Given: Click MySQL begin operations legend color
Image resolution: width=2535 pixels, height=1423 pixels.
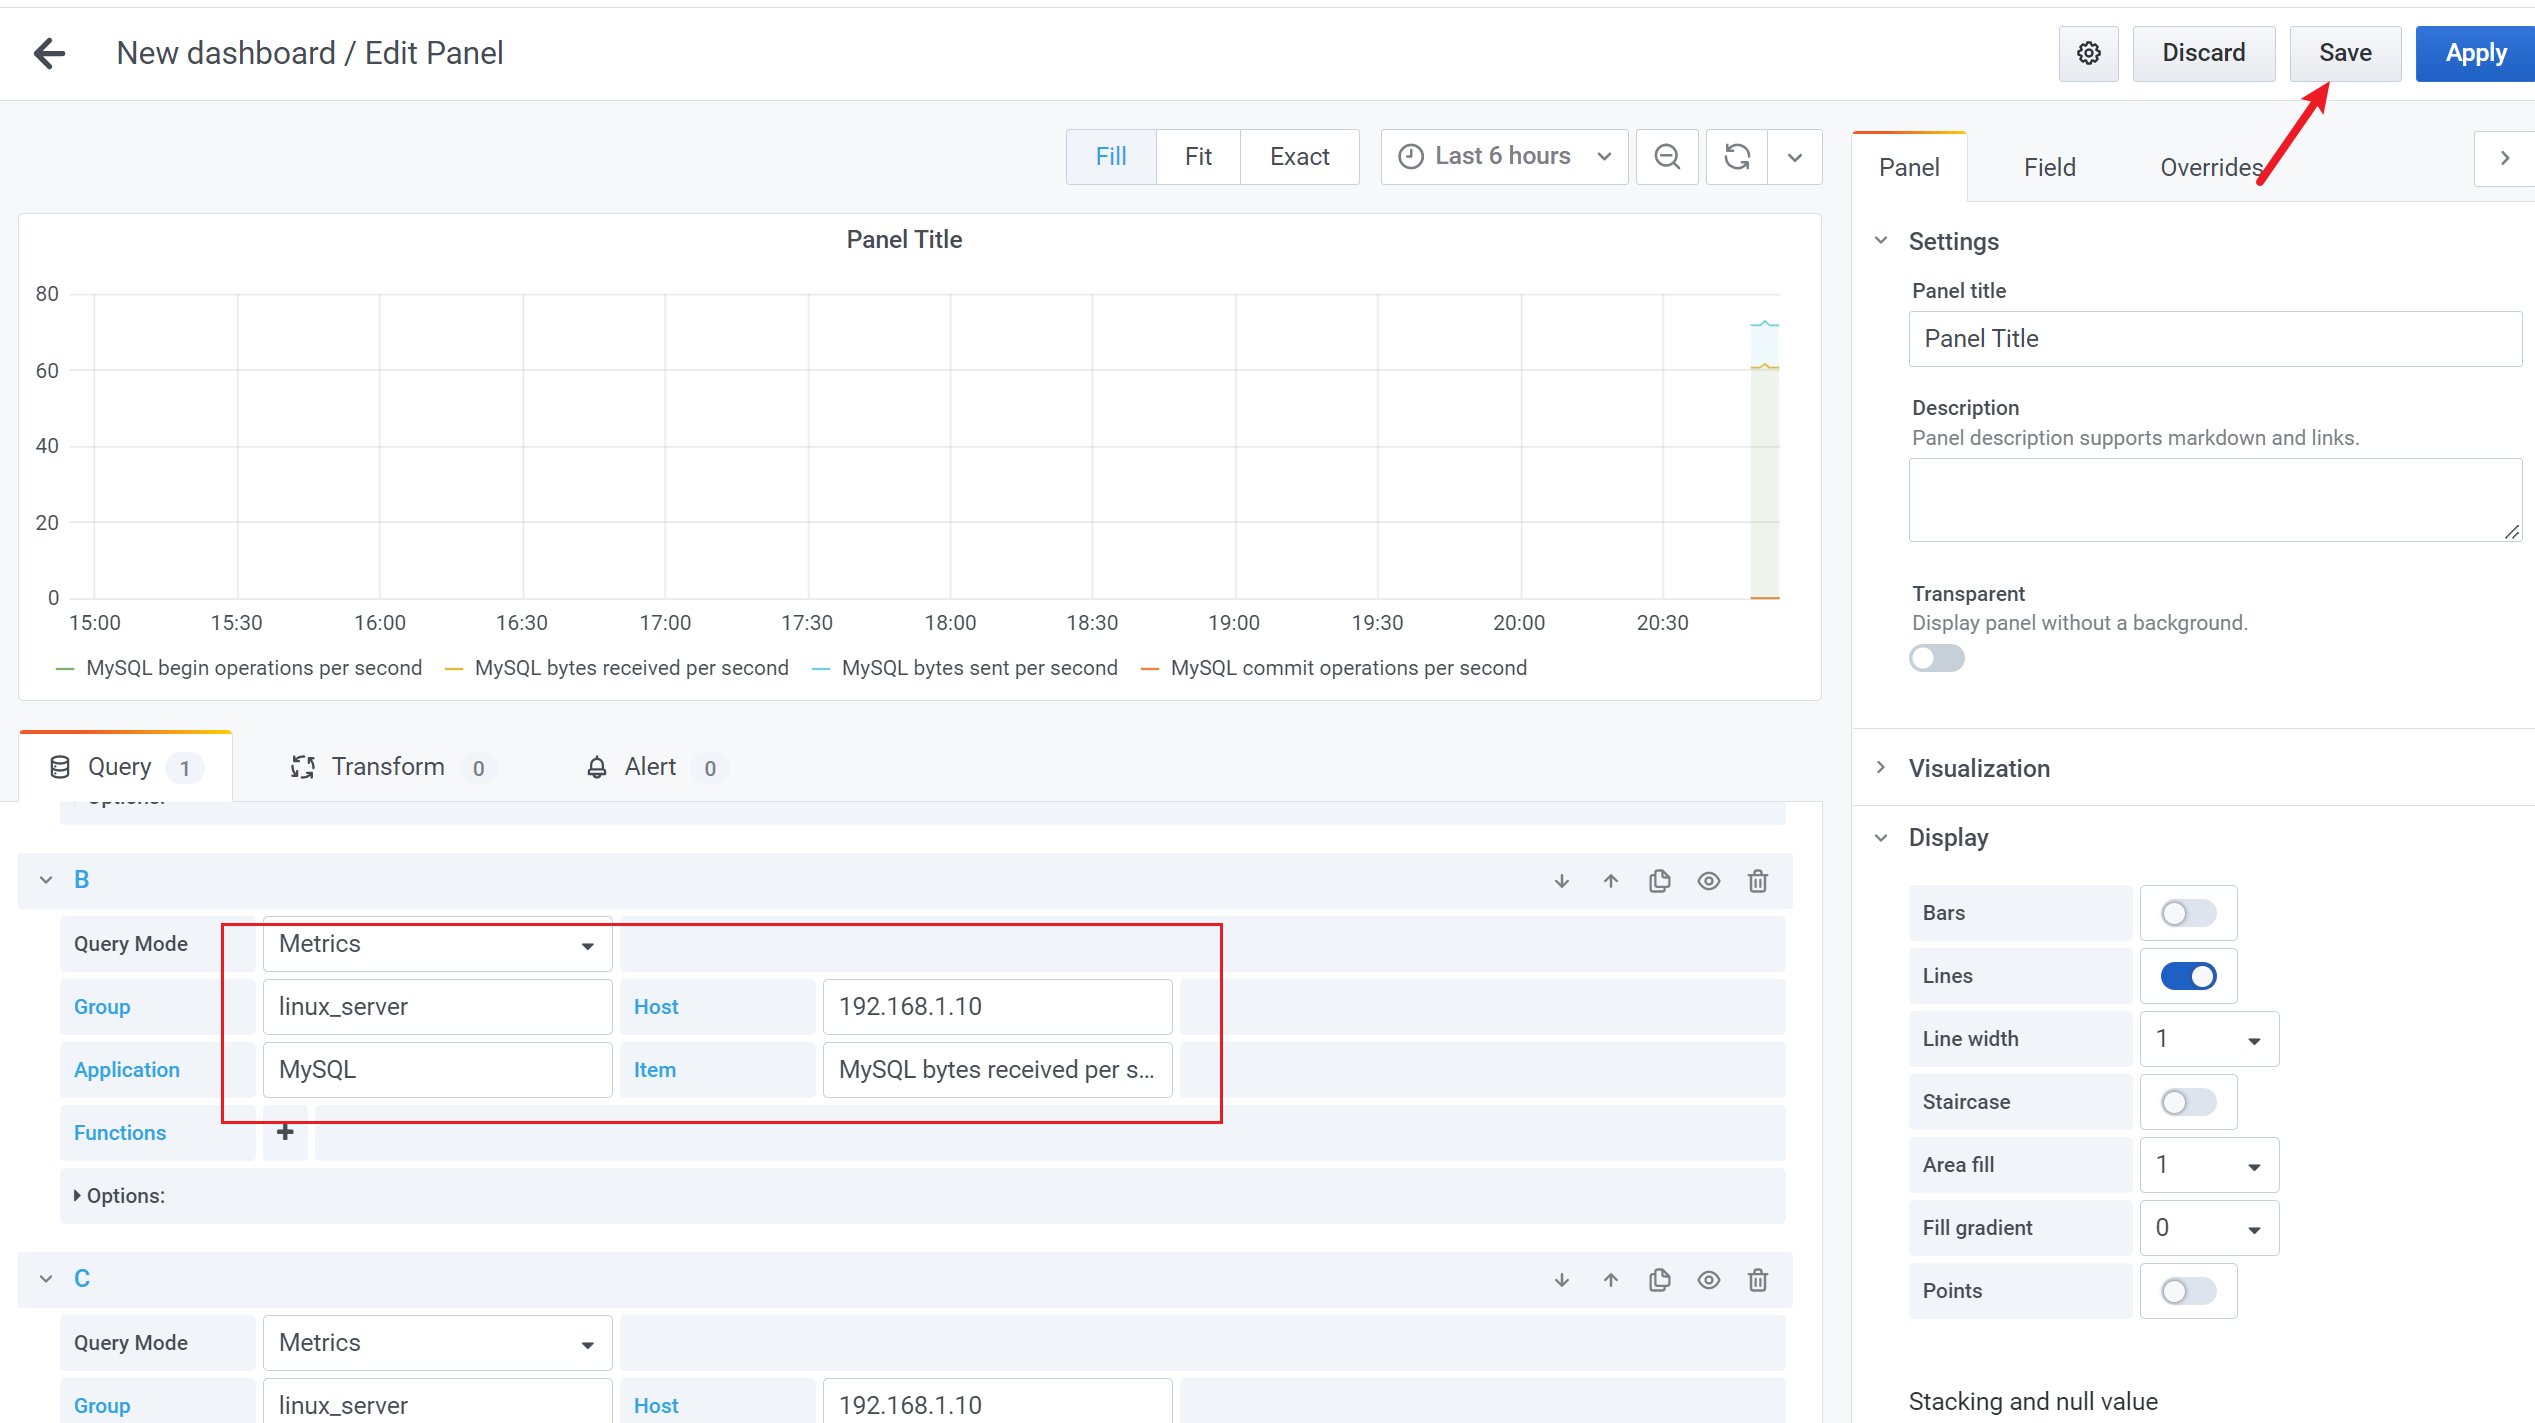Looking at the screenshot, I should pyautogui.click(x=65, y=669).
